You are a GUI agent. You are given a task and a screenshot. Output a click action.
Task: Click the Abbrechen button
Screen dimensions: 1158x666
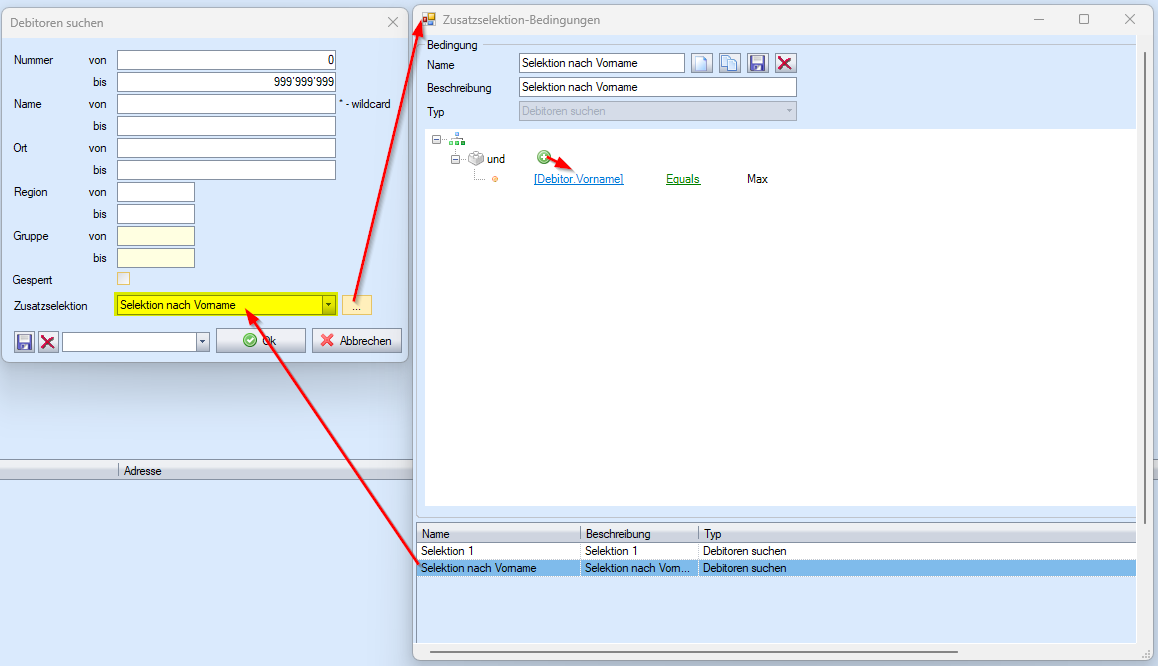pos(357,340)
